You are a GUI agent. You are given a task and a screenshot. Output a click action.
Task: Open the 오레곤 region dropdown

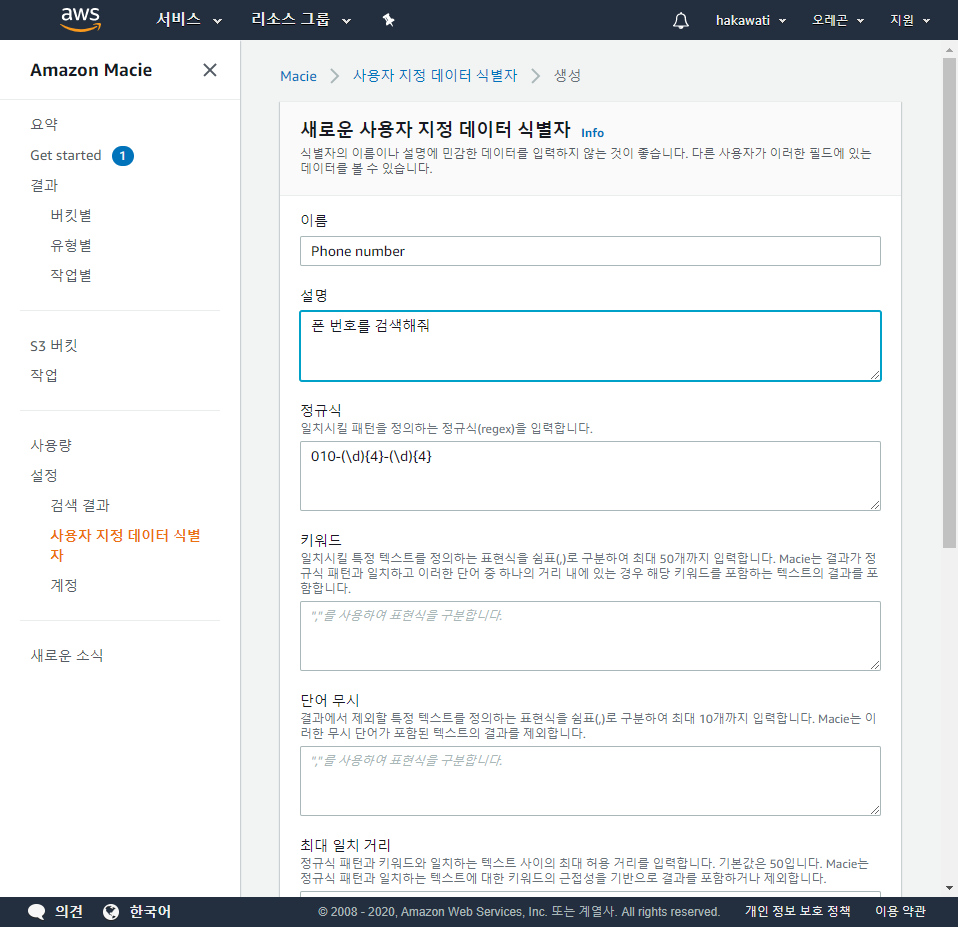pyautogui.click(x=838, y=20)
